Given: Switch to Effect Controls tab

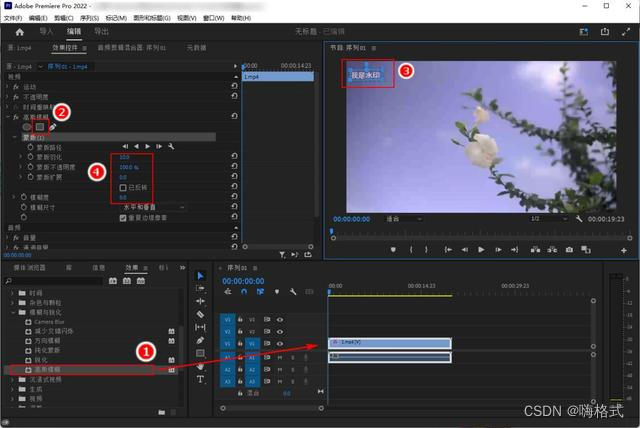Looking at the screenshot, I should pyautogui.click(x=65, y=48).
